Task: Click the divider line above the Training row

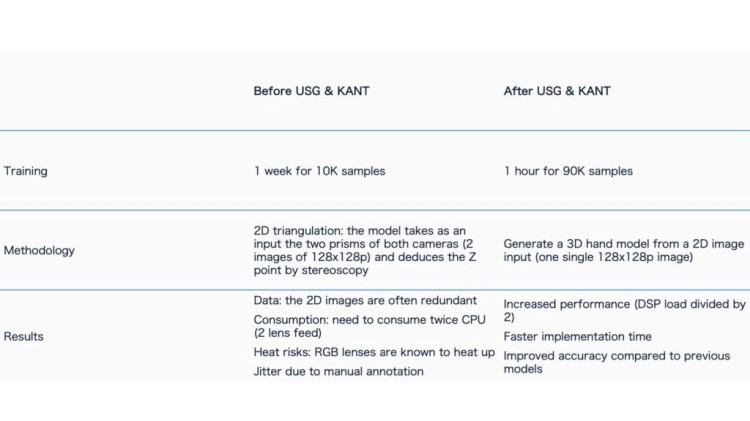Action: tap(375, 131)
